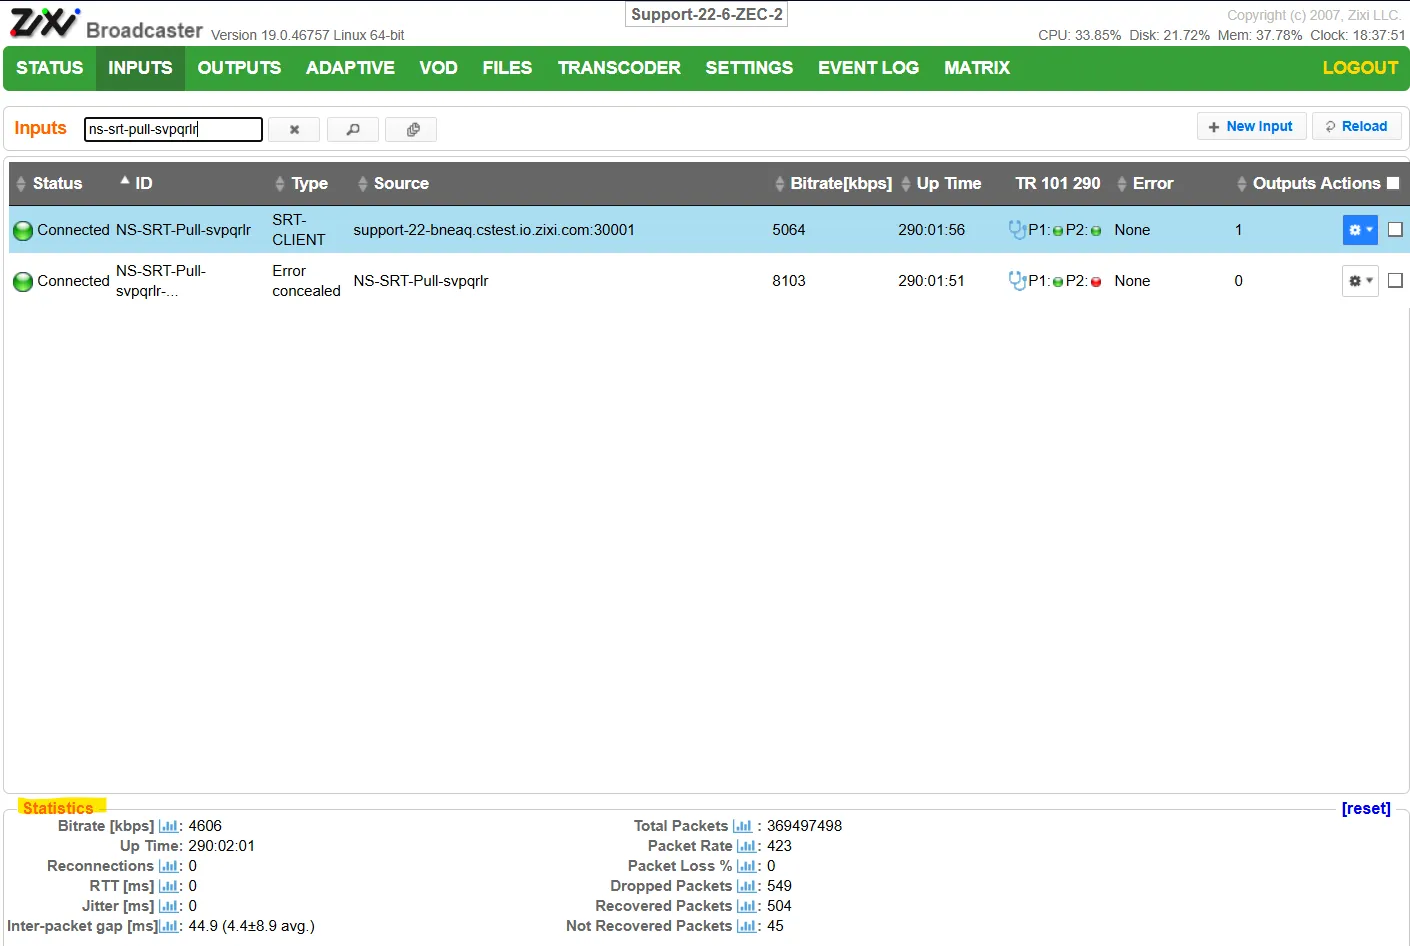The height and width of the screenshot is (946, 1410).
Task: Show the RTT [ms] graph icon
Action: (x=168, y=886)
